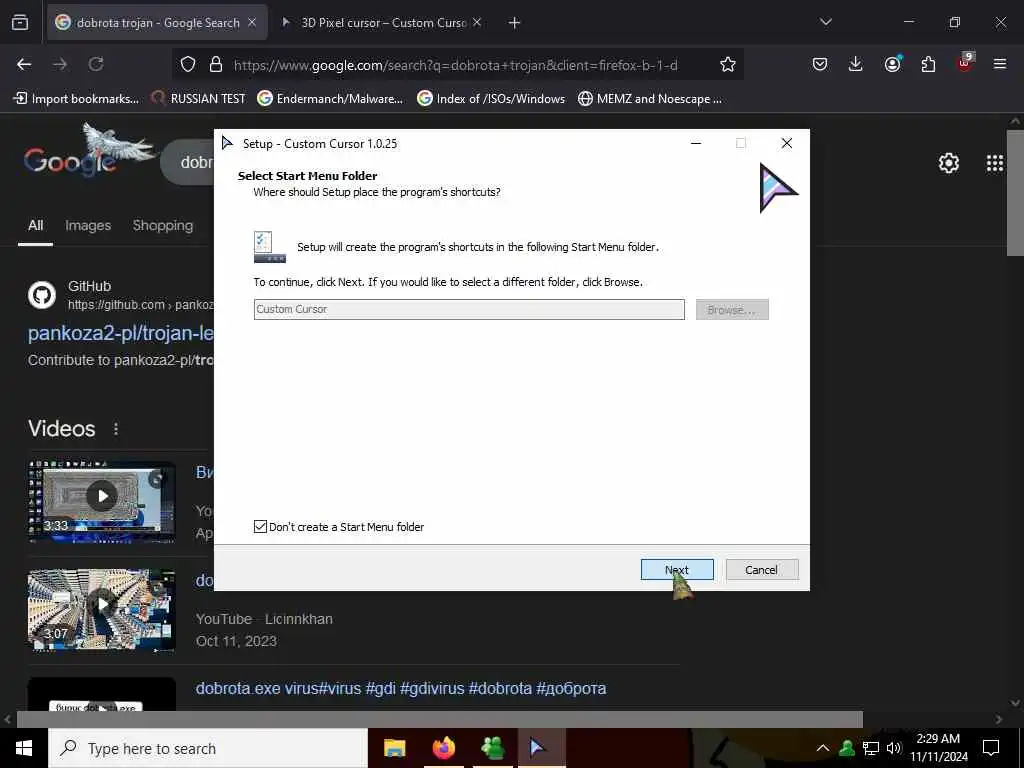
Task: Click the page vertical scrollbar thumb
Action: [x=1015, y=193]
